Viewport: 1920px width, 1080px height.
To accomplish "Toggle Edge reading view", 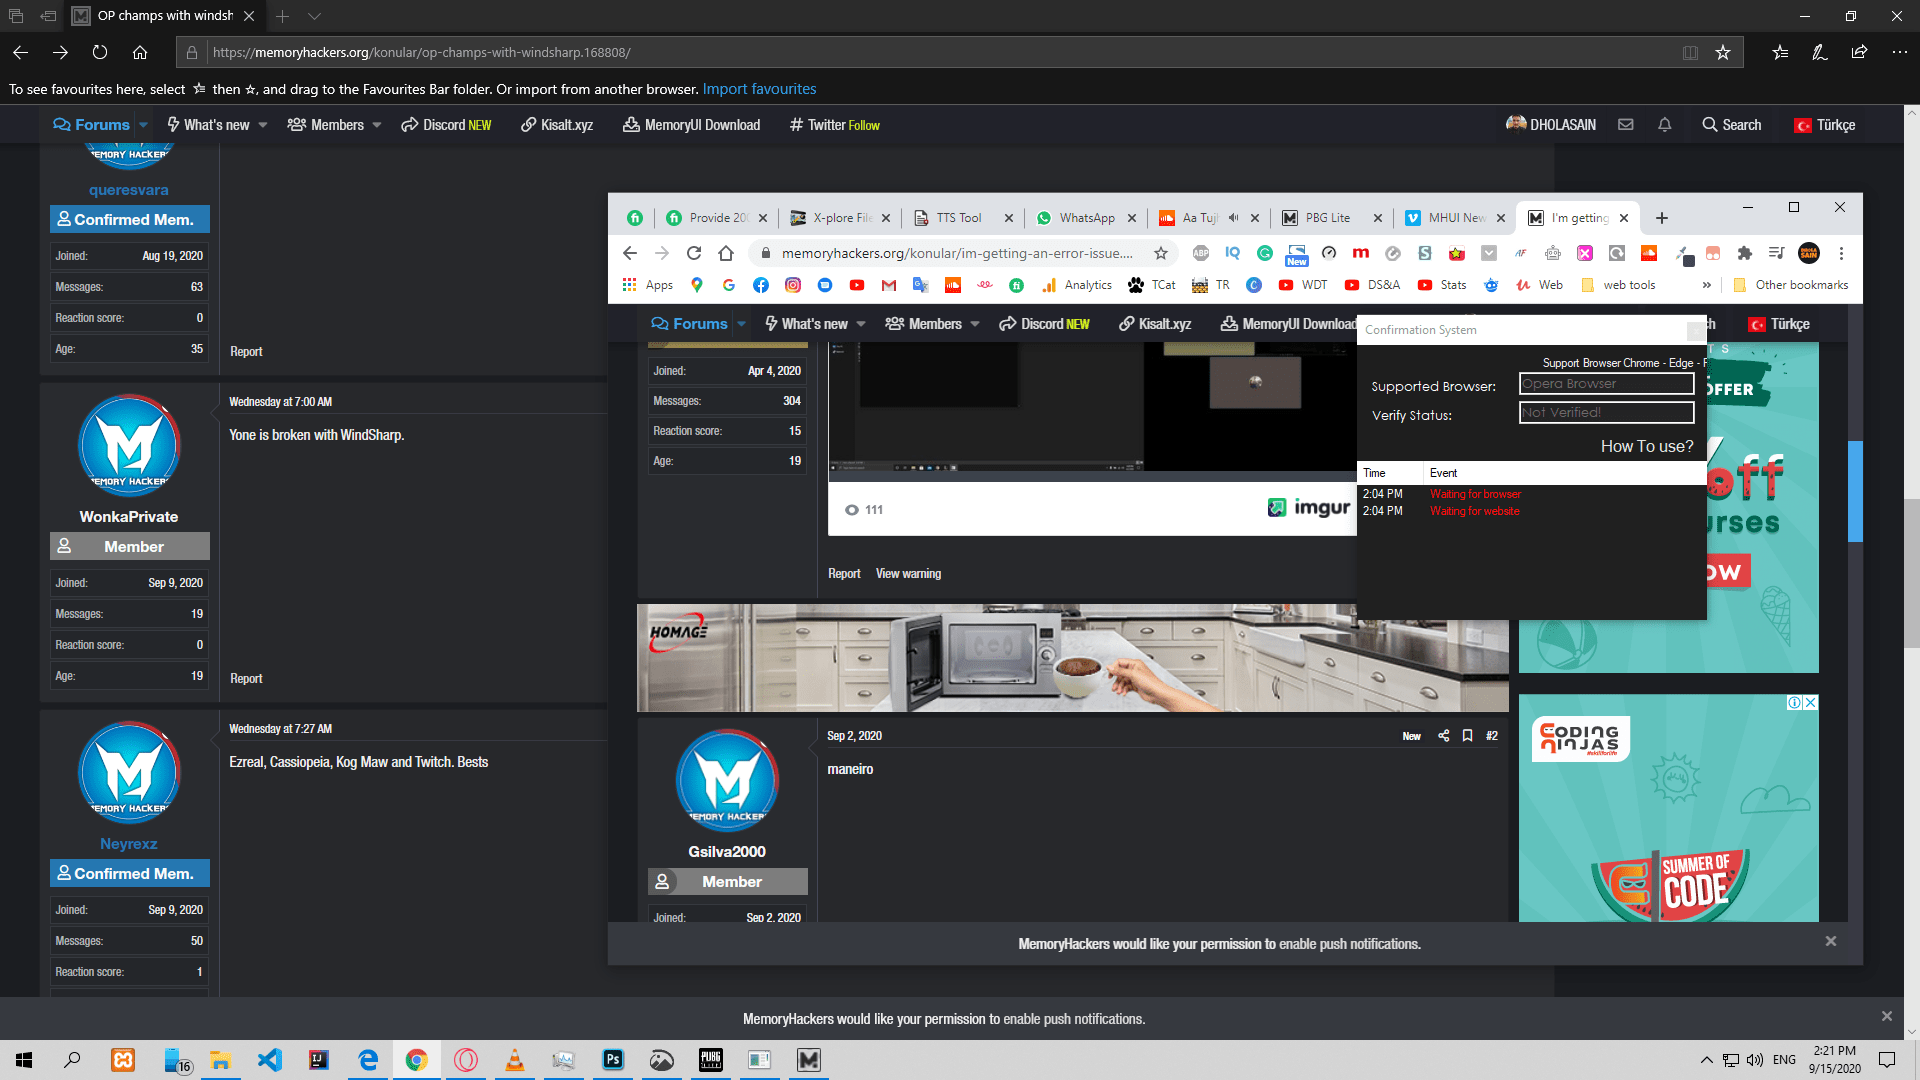I will click(1690, 52).
